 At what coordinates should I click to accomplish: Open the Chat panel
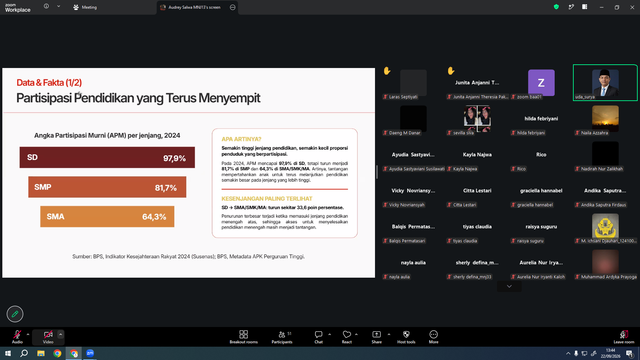(318, 337)
